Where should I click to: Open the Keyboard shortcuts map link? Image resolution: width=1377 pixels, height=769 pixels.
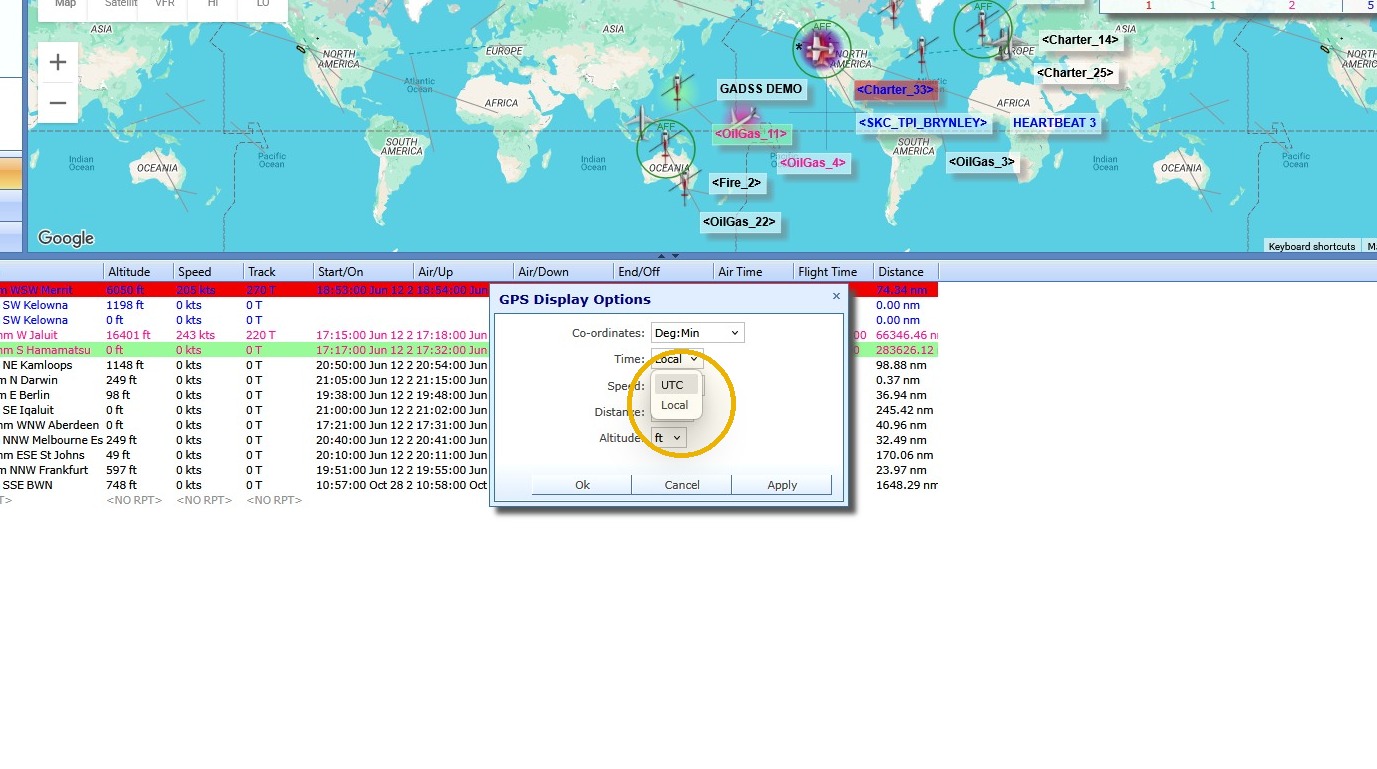[1312, 246]
